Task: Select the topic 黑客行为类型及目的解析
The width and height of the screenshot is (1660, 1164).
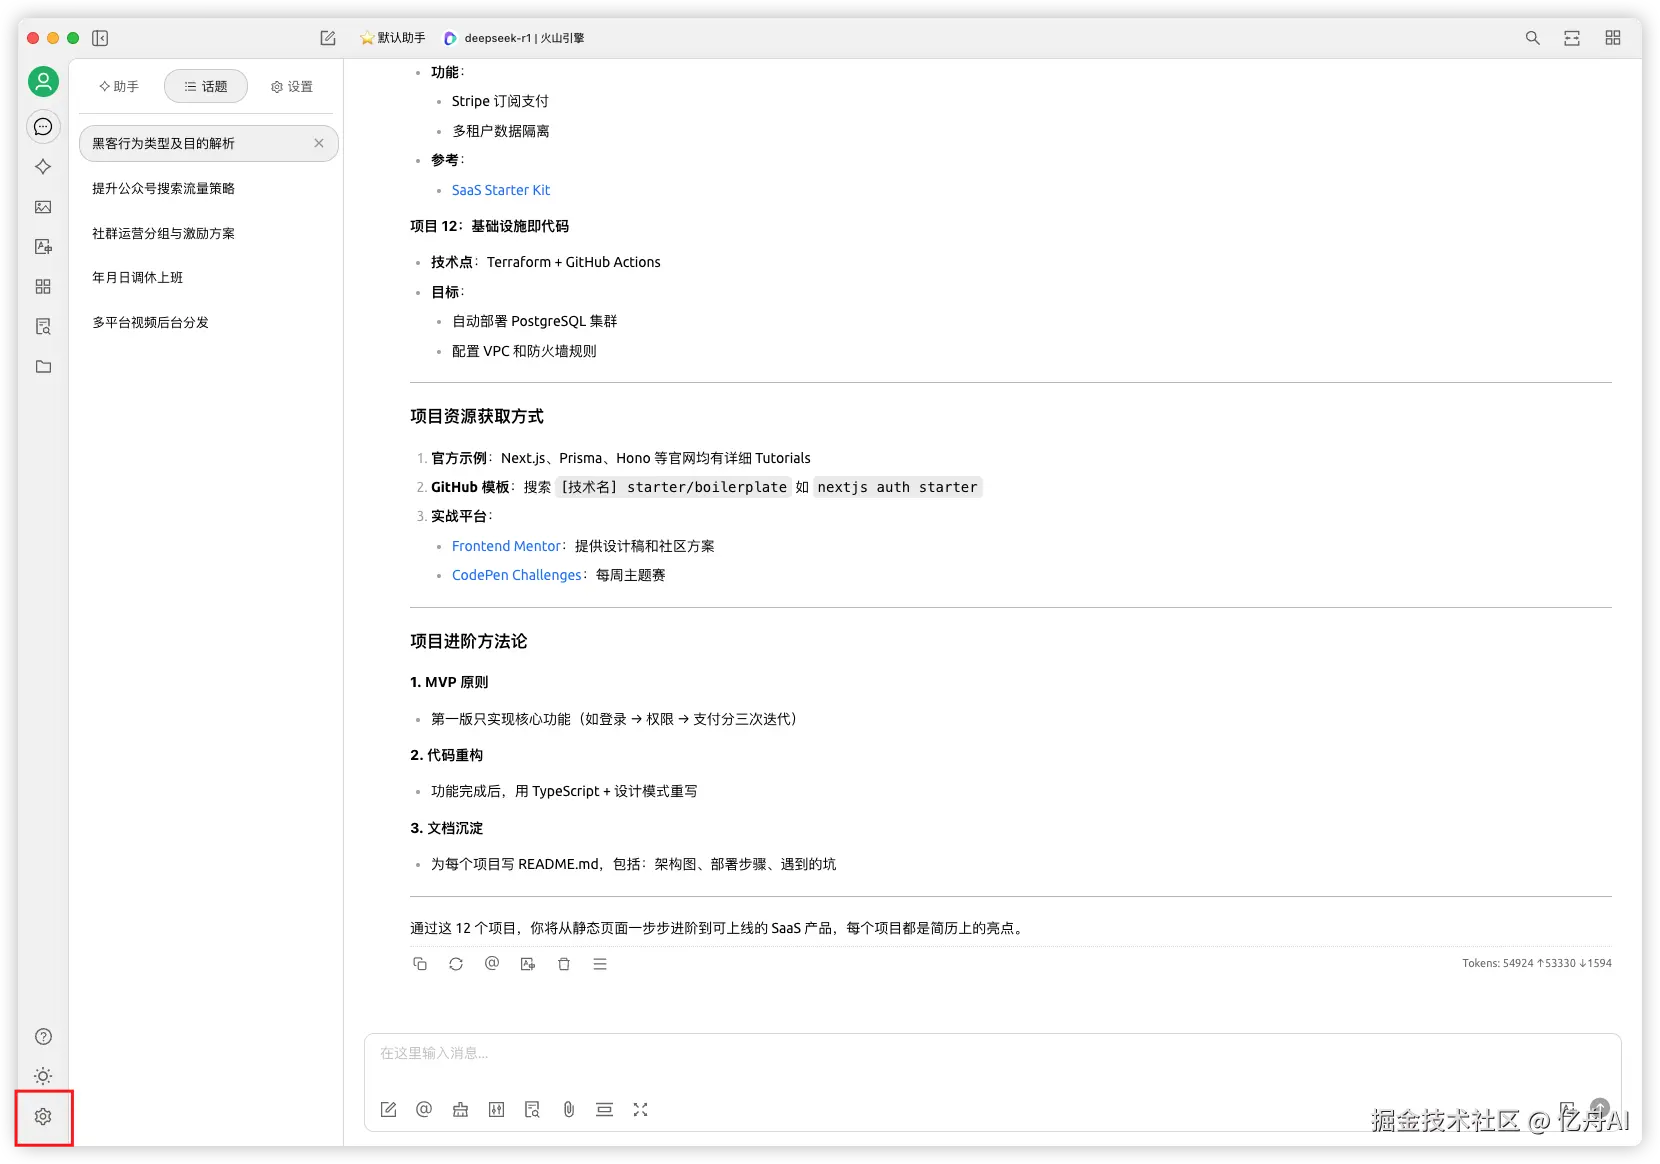Action: (x=209, y=144)
